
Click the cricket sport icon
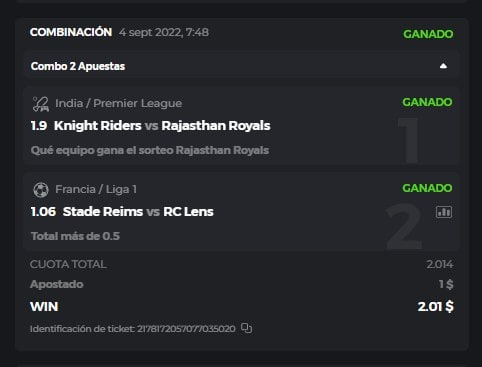point(41,104)
